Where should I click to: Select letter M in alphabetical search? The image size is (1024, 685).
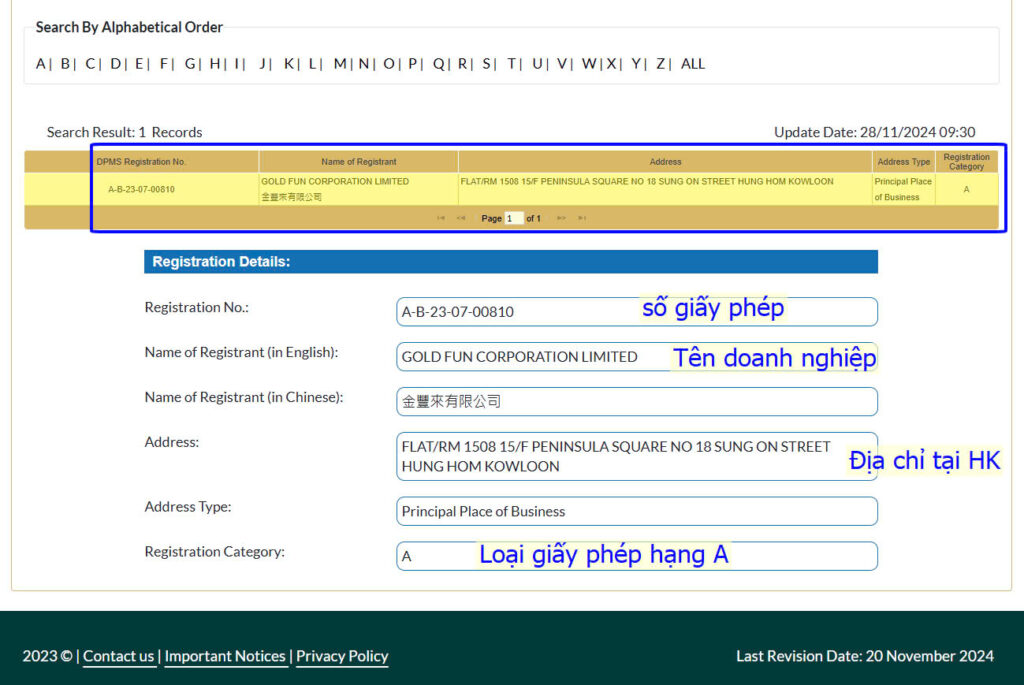340,64
